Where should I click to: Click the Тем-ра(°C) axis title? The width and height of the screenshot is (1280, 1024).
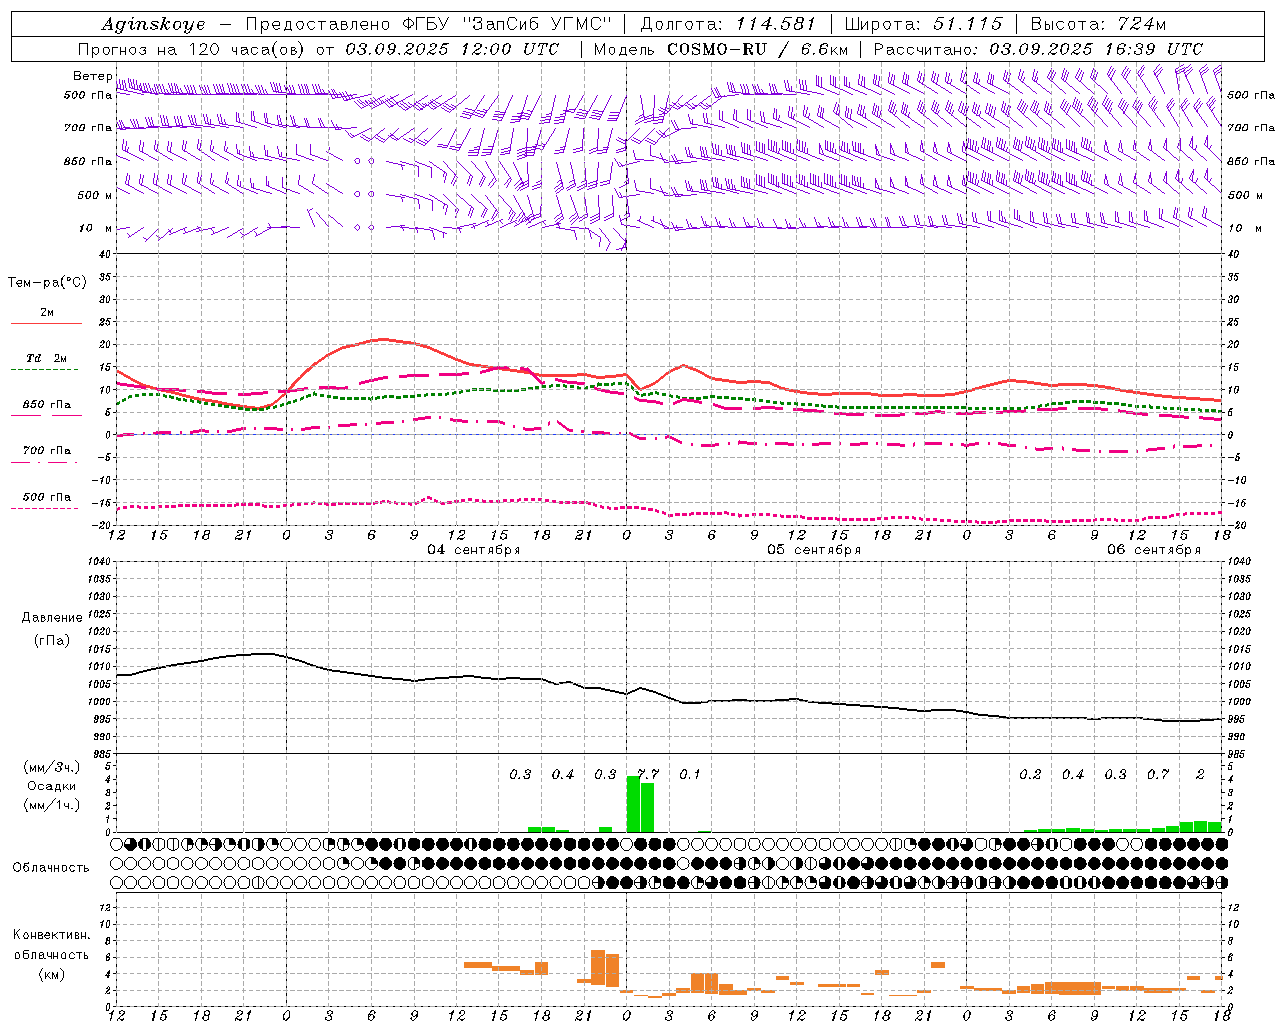click(x=47, y=283)
